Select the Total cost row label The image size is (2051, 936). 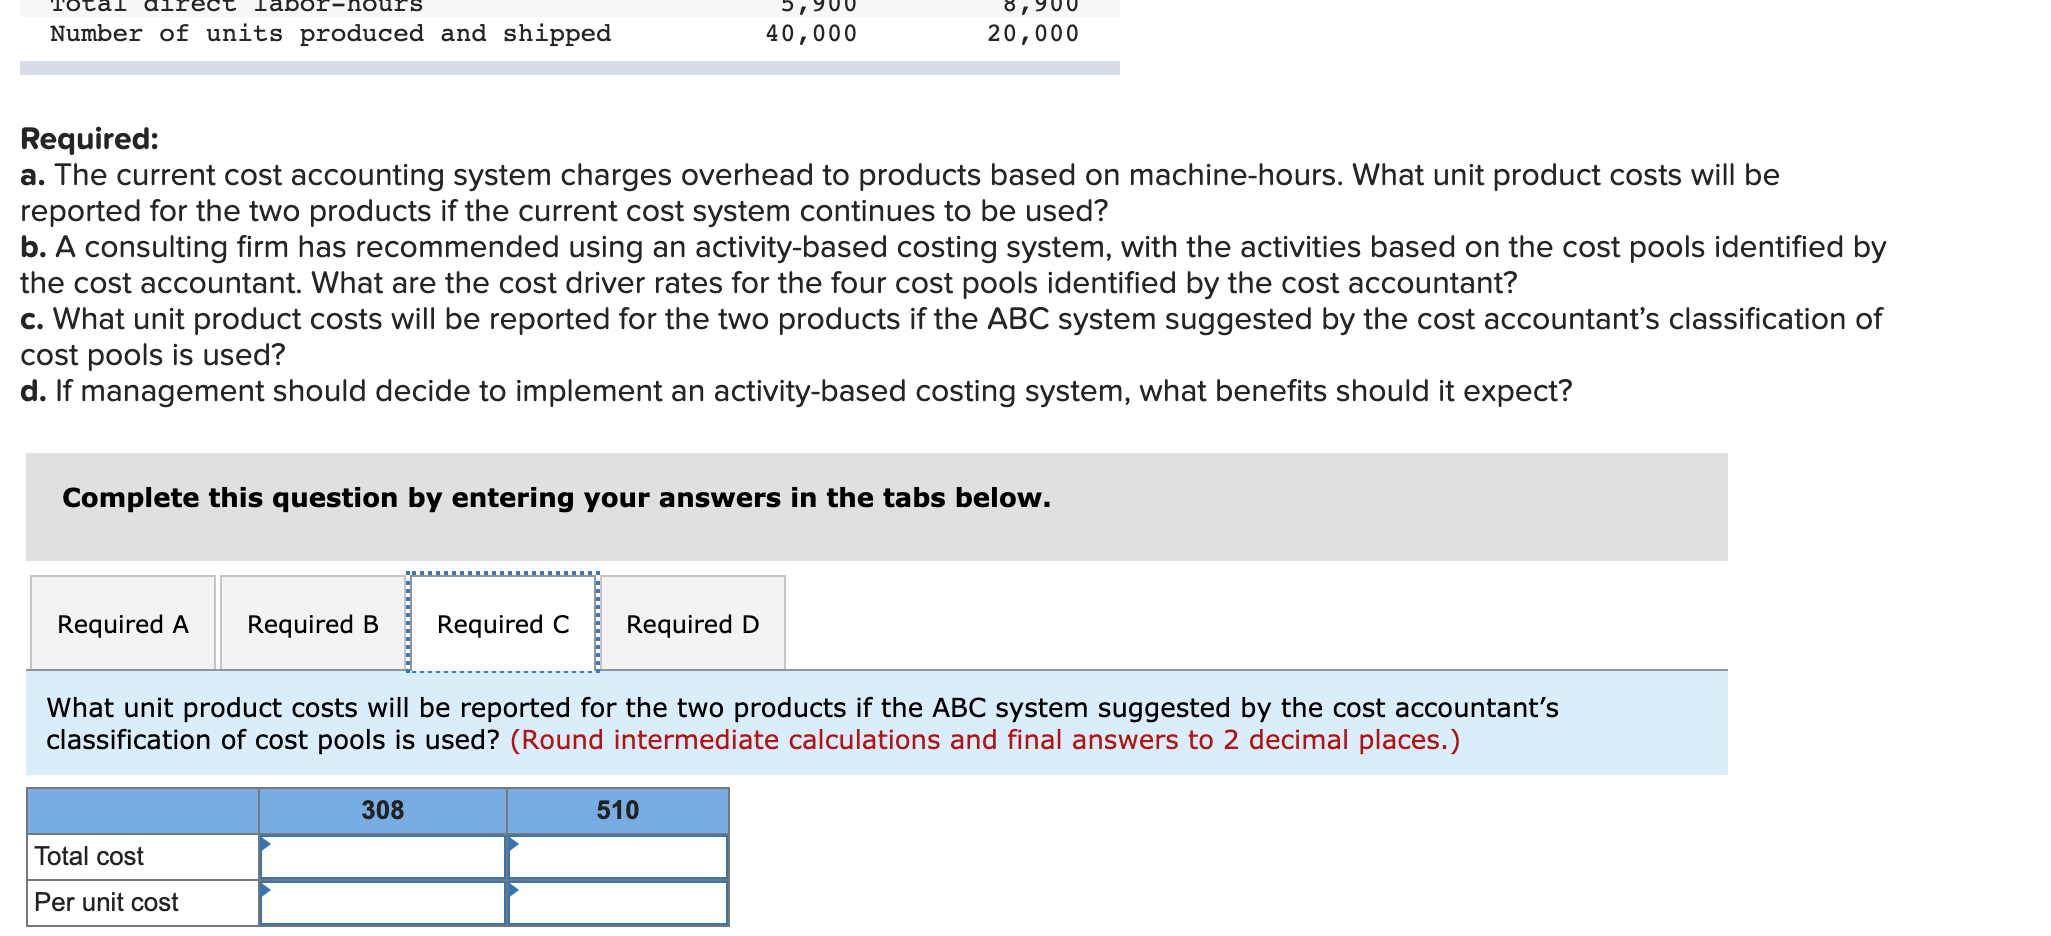(x=89, y=856)
